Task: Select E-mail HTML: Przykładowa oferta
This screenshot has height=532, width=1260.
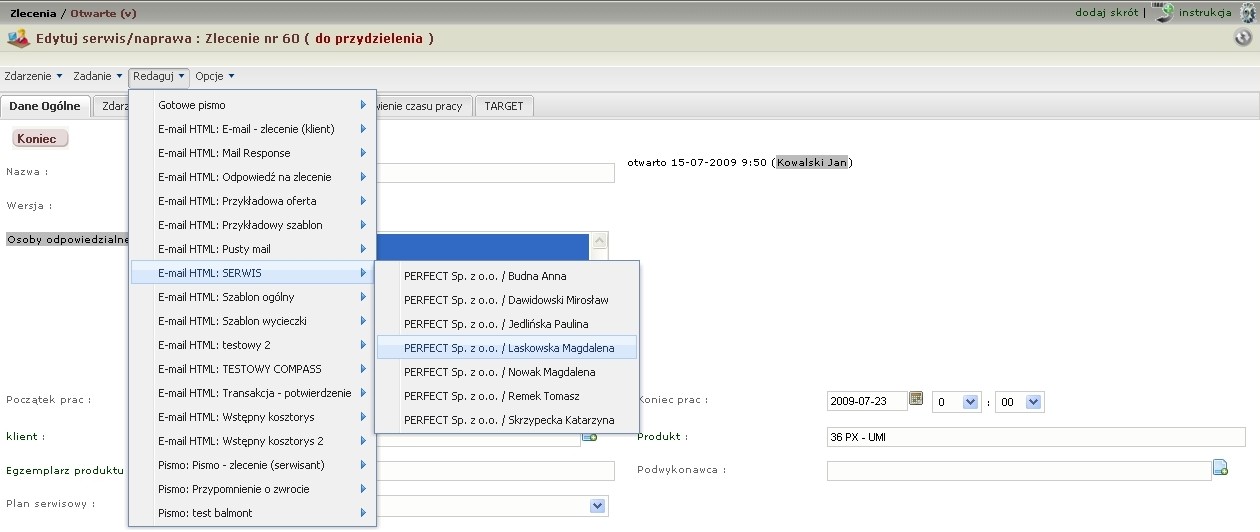Action: tap(253, 201)
